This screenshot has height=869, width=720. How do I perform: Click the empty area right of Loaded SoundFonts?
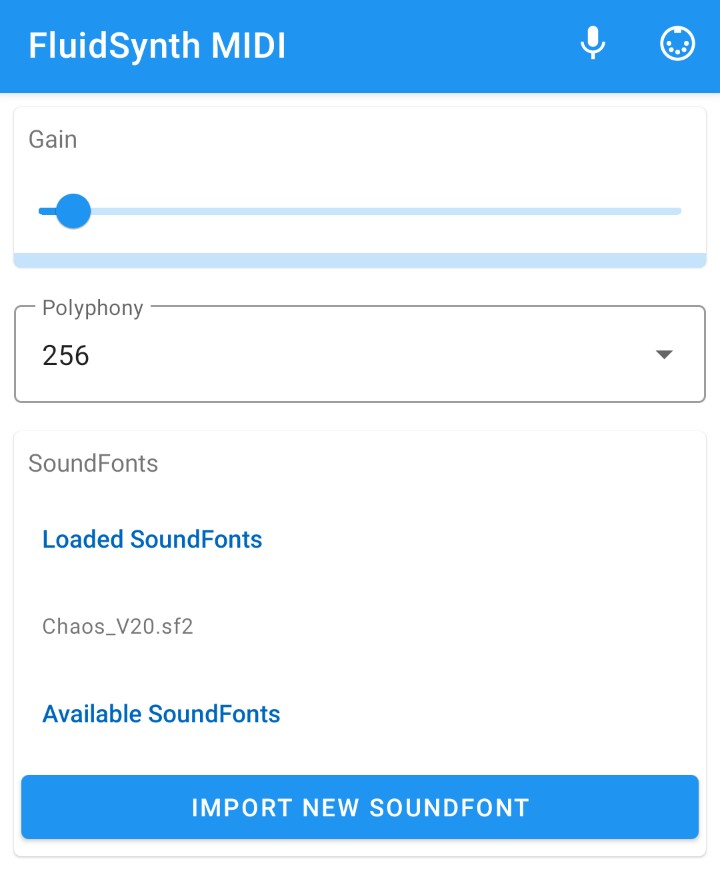coord(480,540)
